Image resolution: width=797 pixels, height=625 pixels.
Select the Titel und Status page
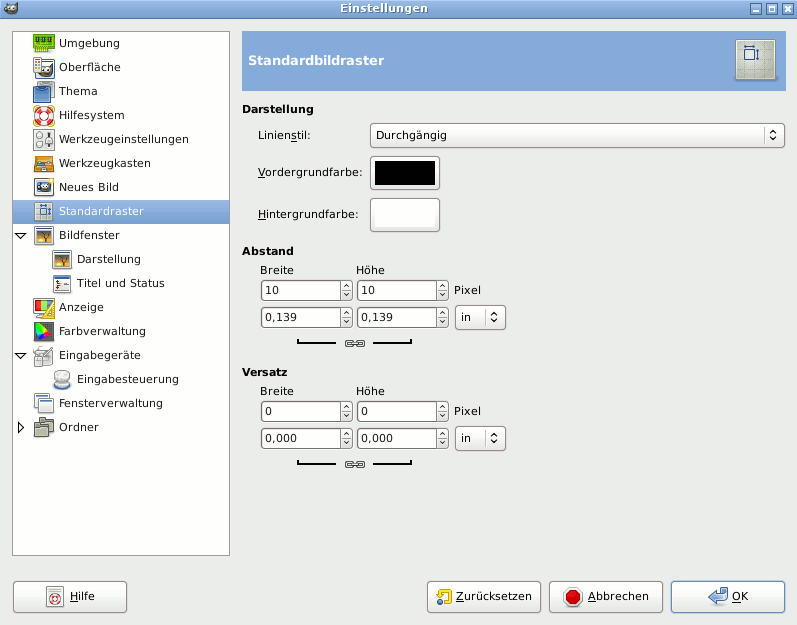tap(120, 283)
